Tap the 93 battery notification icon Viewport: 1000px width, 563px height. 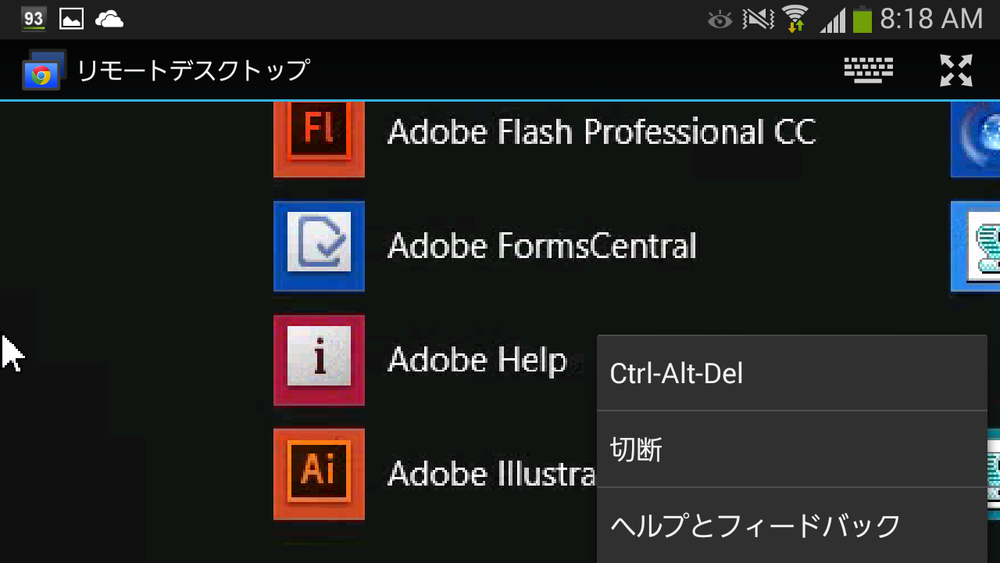33,19
